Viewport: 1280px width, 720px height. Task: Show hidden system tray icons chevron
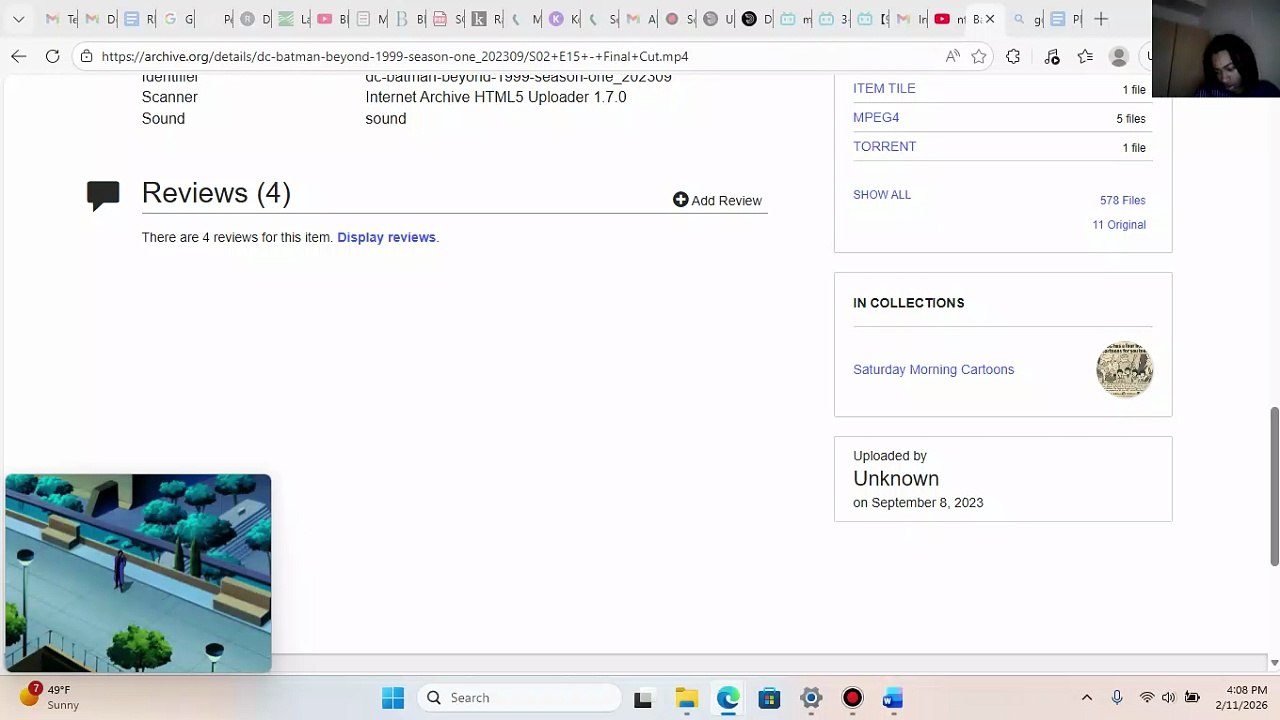coord(1087,698)
